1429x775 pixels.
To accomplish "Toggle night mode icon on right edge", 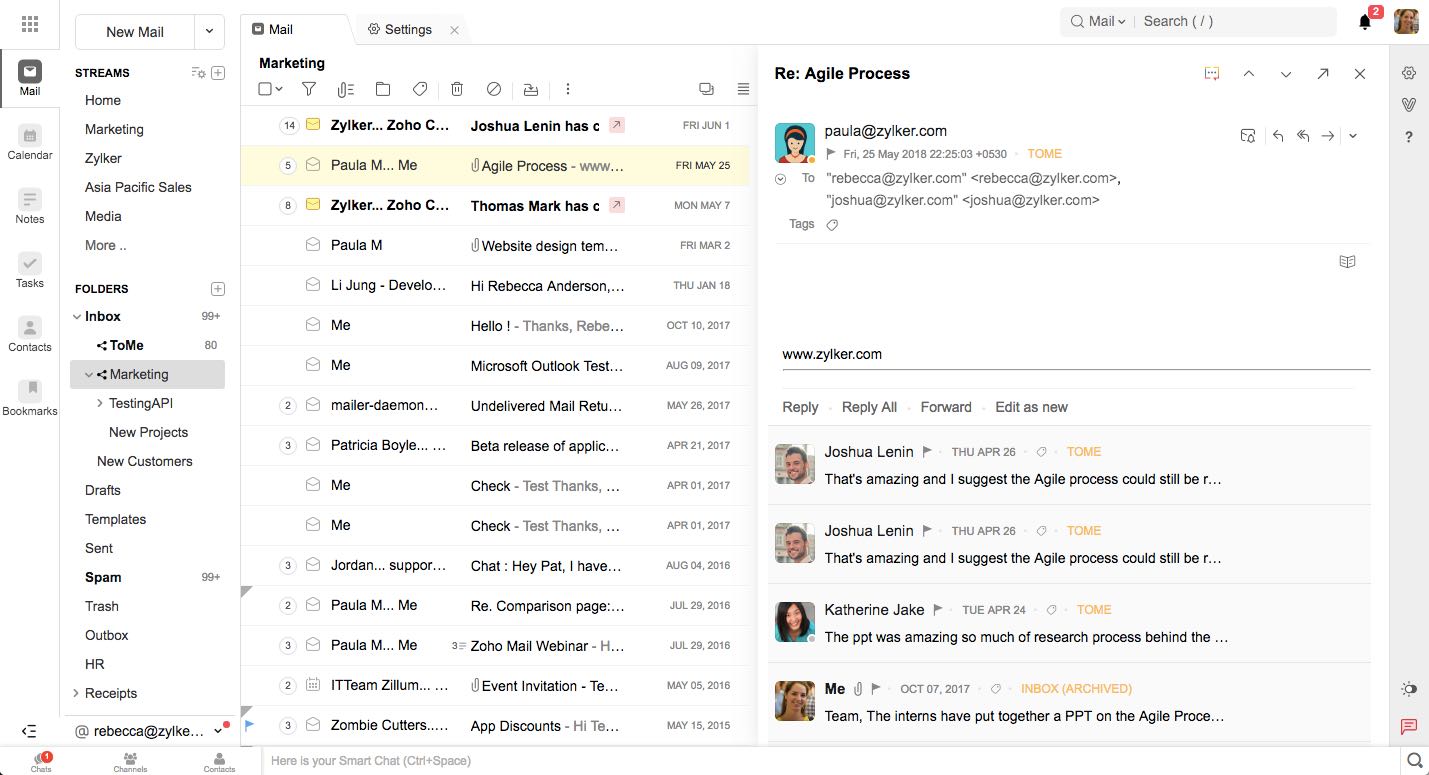I will coord(1409,689).
